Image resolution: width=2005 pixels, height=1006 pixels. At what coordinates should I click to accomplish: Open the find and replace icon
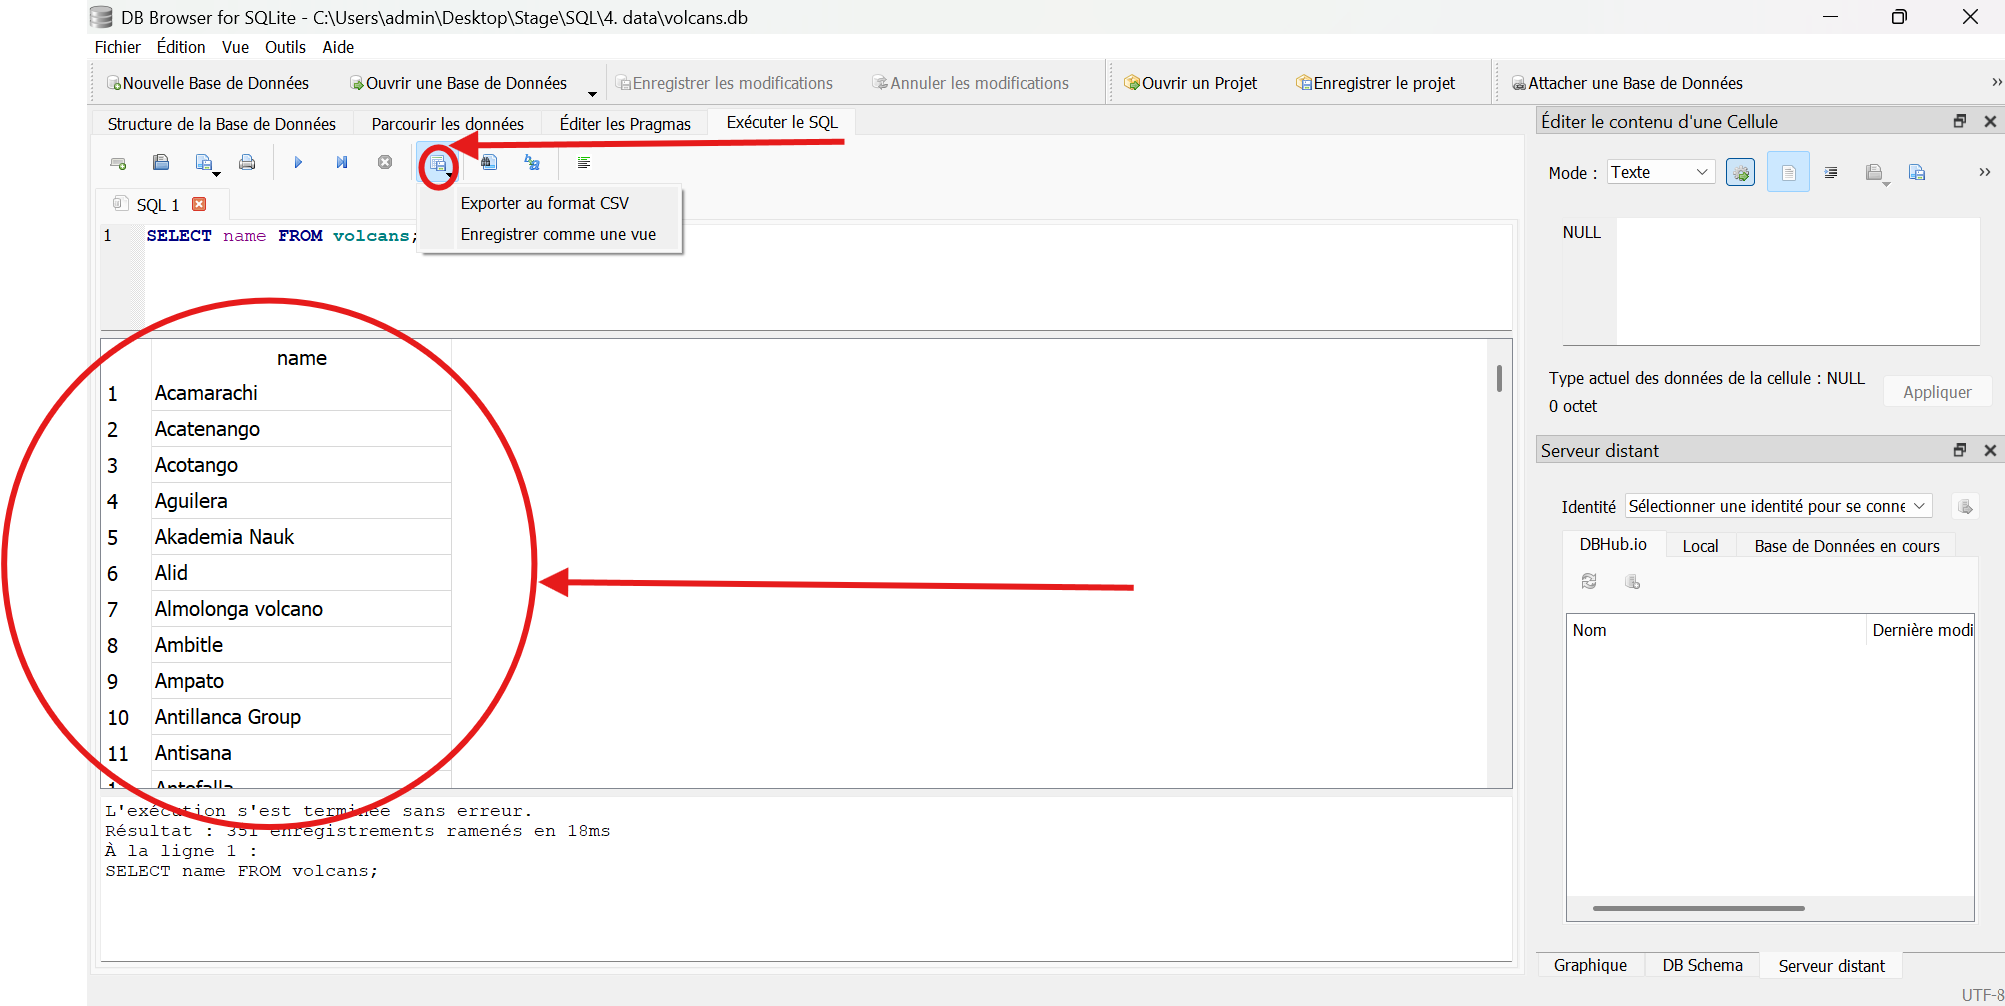pyautogui.click(x=531, y=163)
